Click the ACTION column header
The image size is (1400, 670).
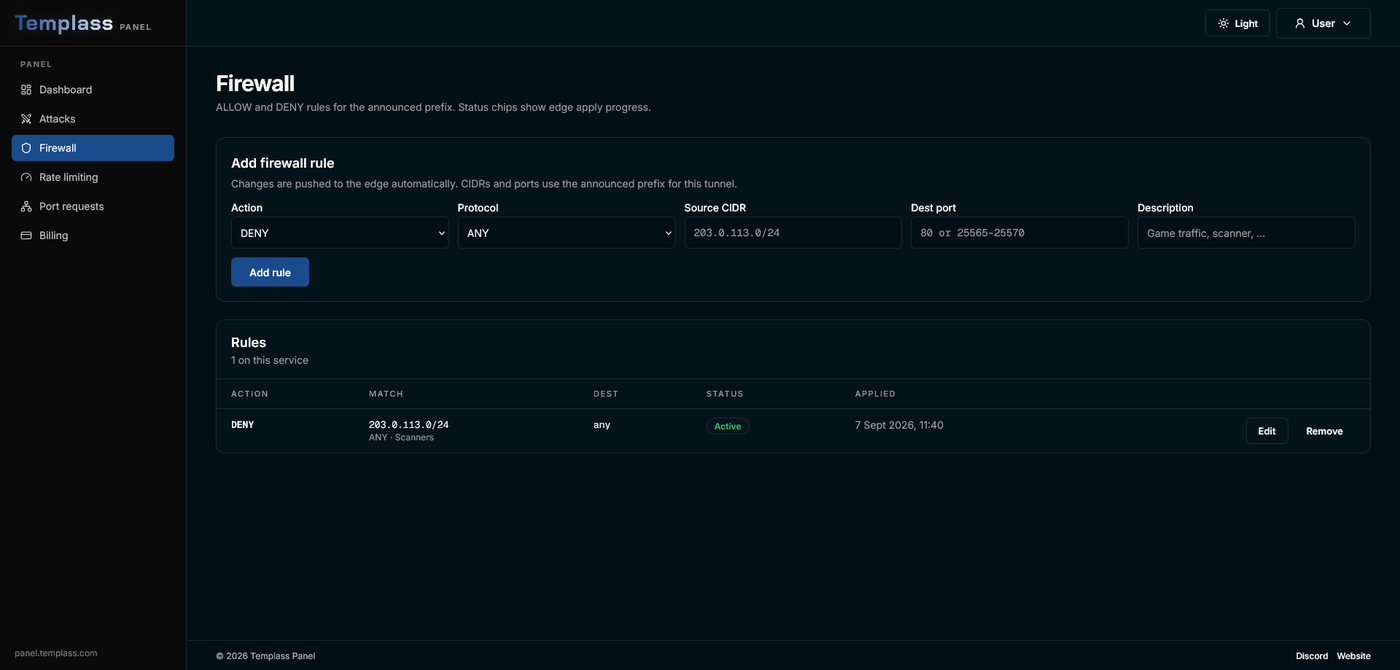click(x=250, y=394)
